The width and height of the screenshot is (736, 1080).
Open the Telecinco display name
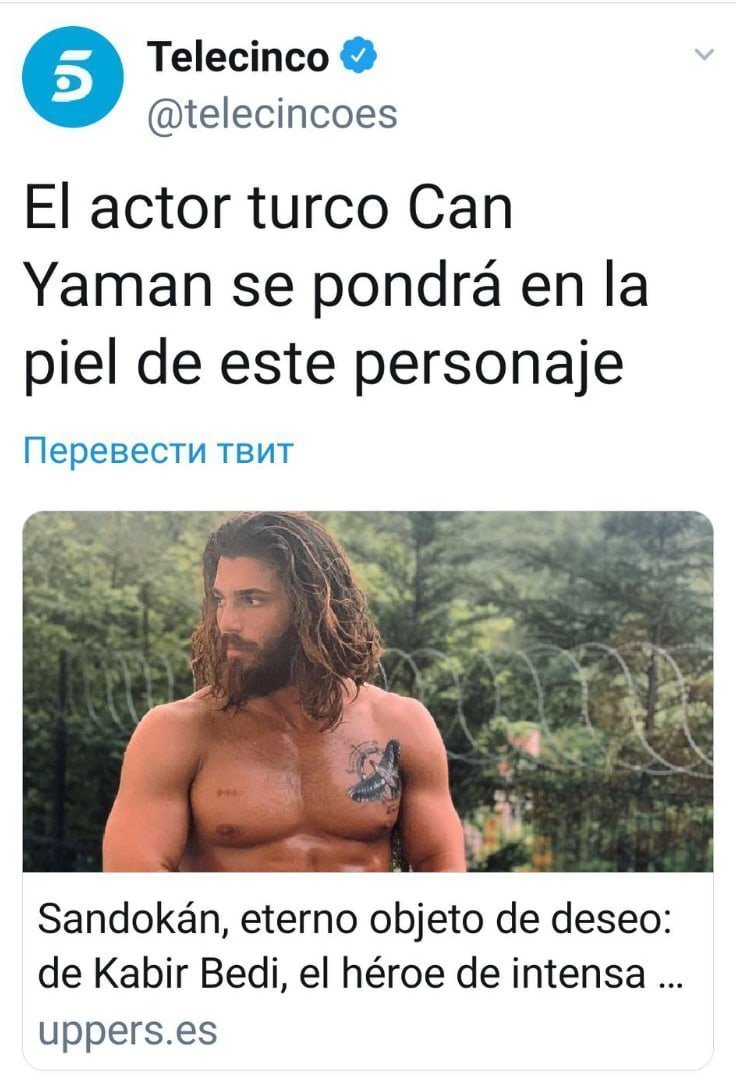click(238, 56)
